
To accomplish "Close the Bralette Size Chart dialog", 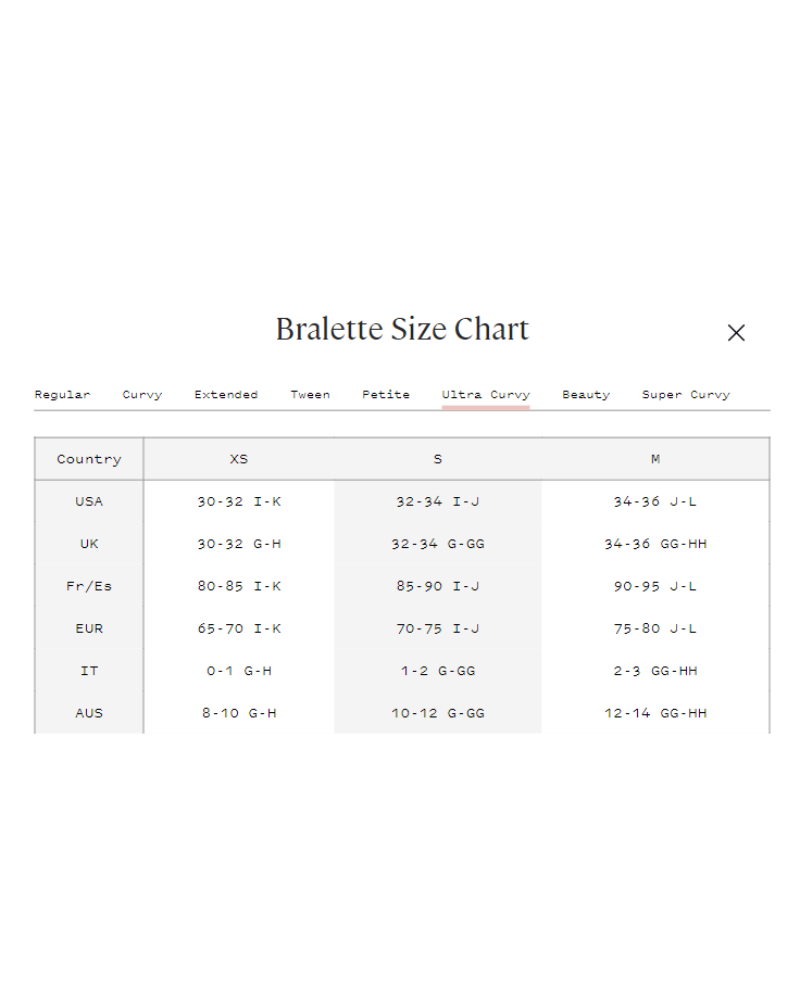I will (736, 333).
